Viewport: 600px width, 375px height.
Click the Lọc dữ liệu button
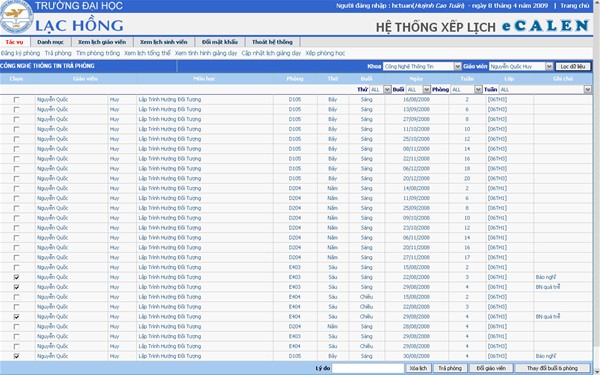(x=573, y=67)
